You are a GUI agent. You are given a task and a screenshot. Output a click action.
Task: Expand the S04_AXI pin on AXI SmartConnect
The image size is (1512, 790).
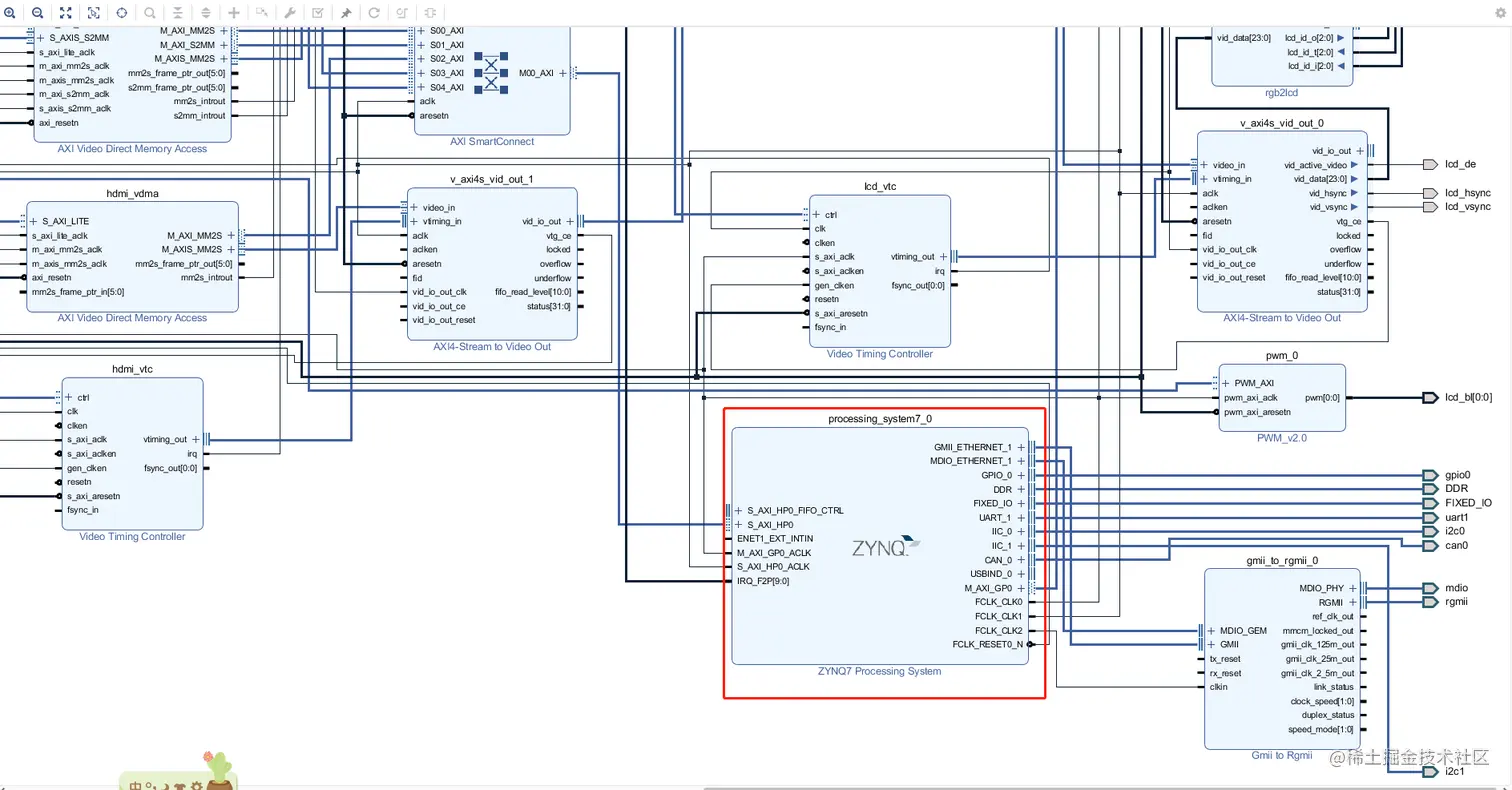(422, 87)
